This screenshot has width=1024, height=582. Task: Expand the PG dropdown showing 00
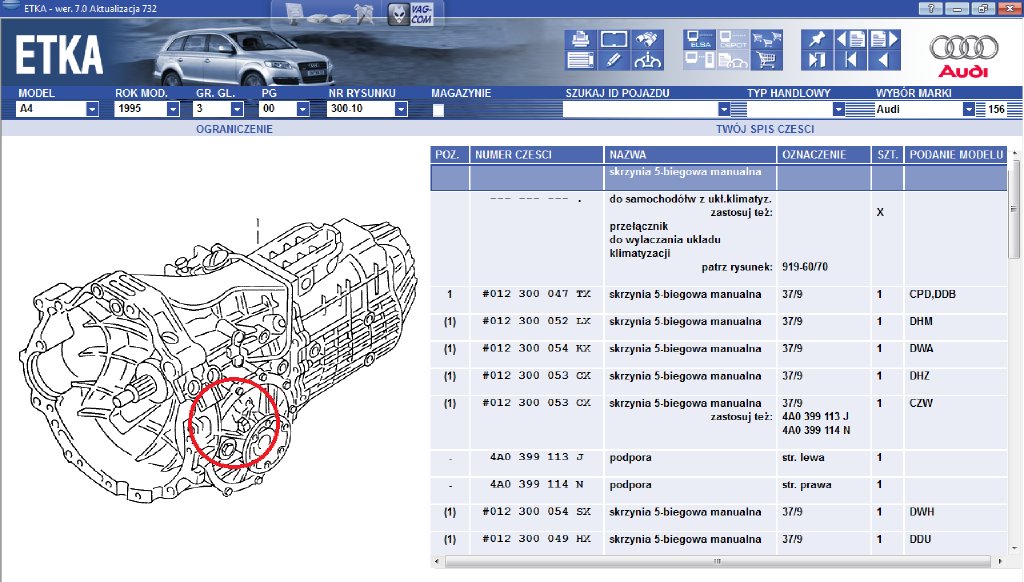point(302,109)
